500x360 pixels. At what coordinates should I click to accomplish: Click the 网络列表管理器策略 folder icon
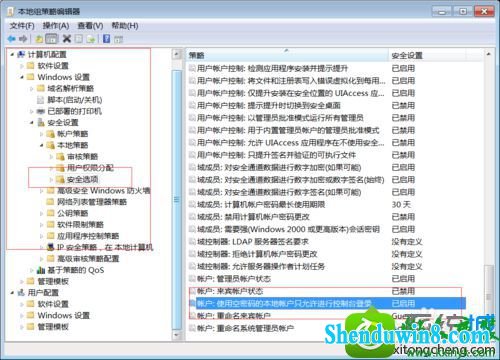pyautogui.click(x=51, y=202)
